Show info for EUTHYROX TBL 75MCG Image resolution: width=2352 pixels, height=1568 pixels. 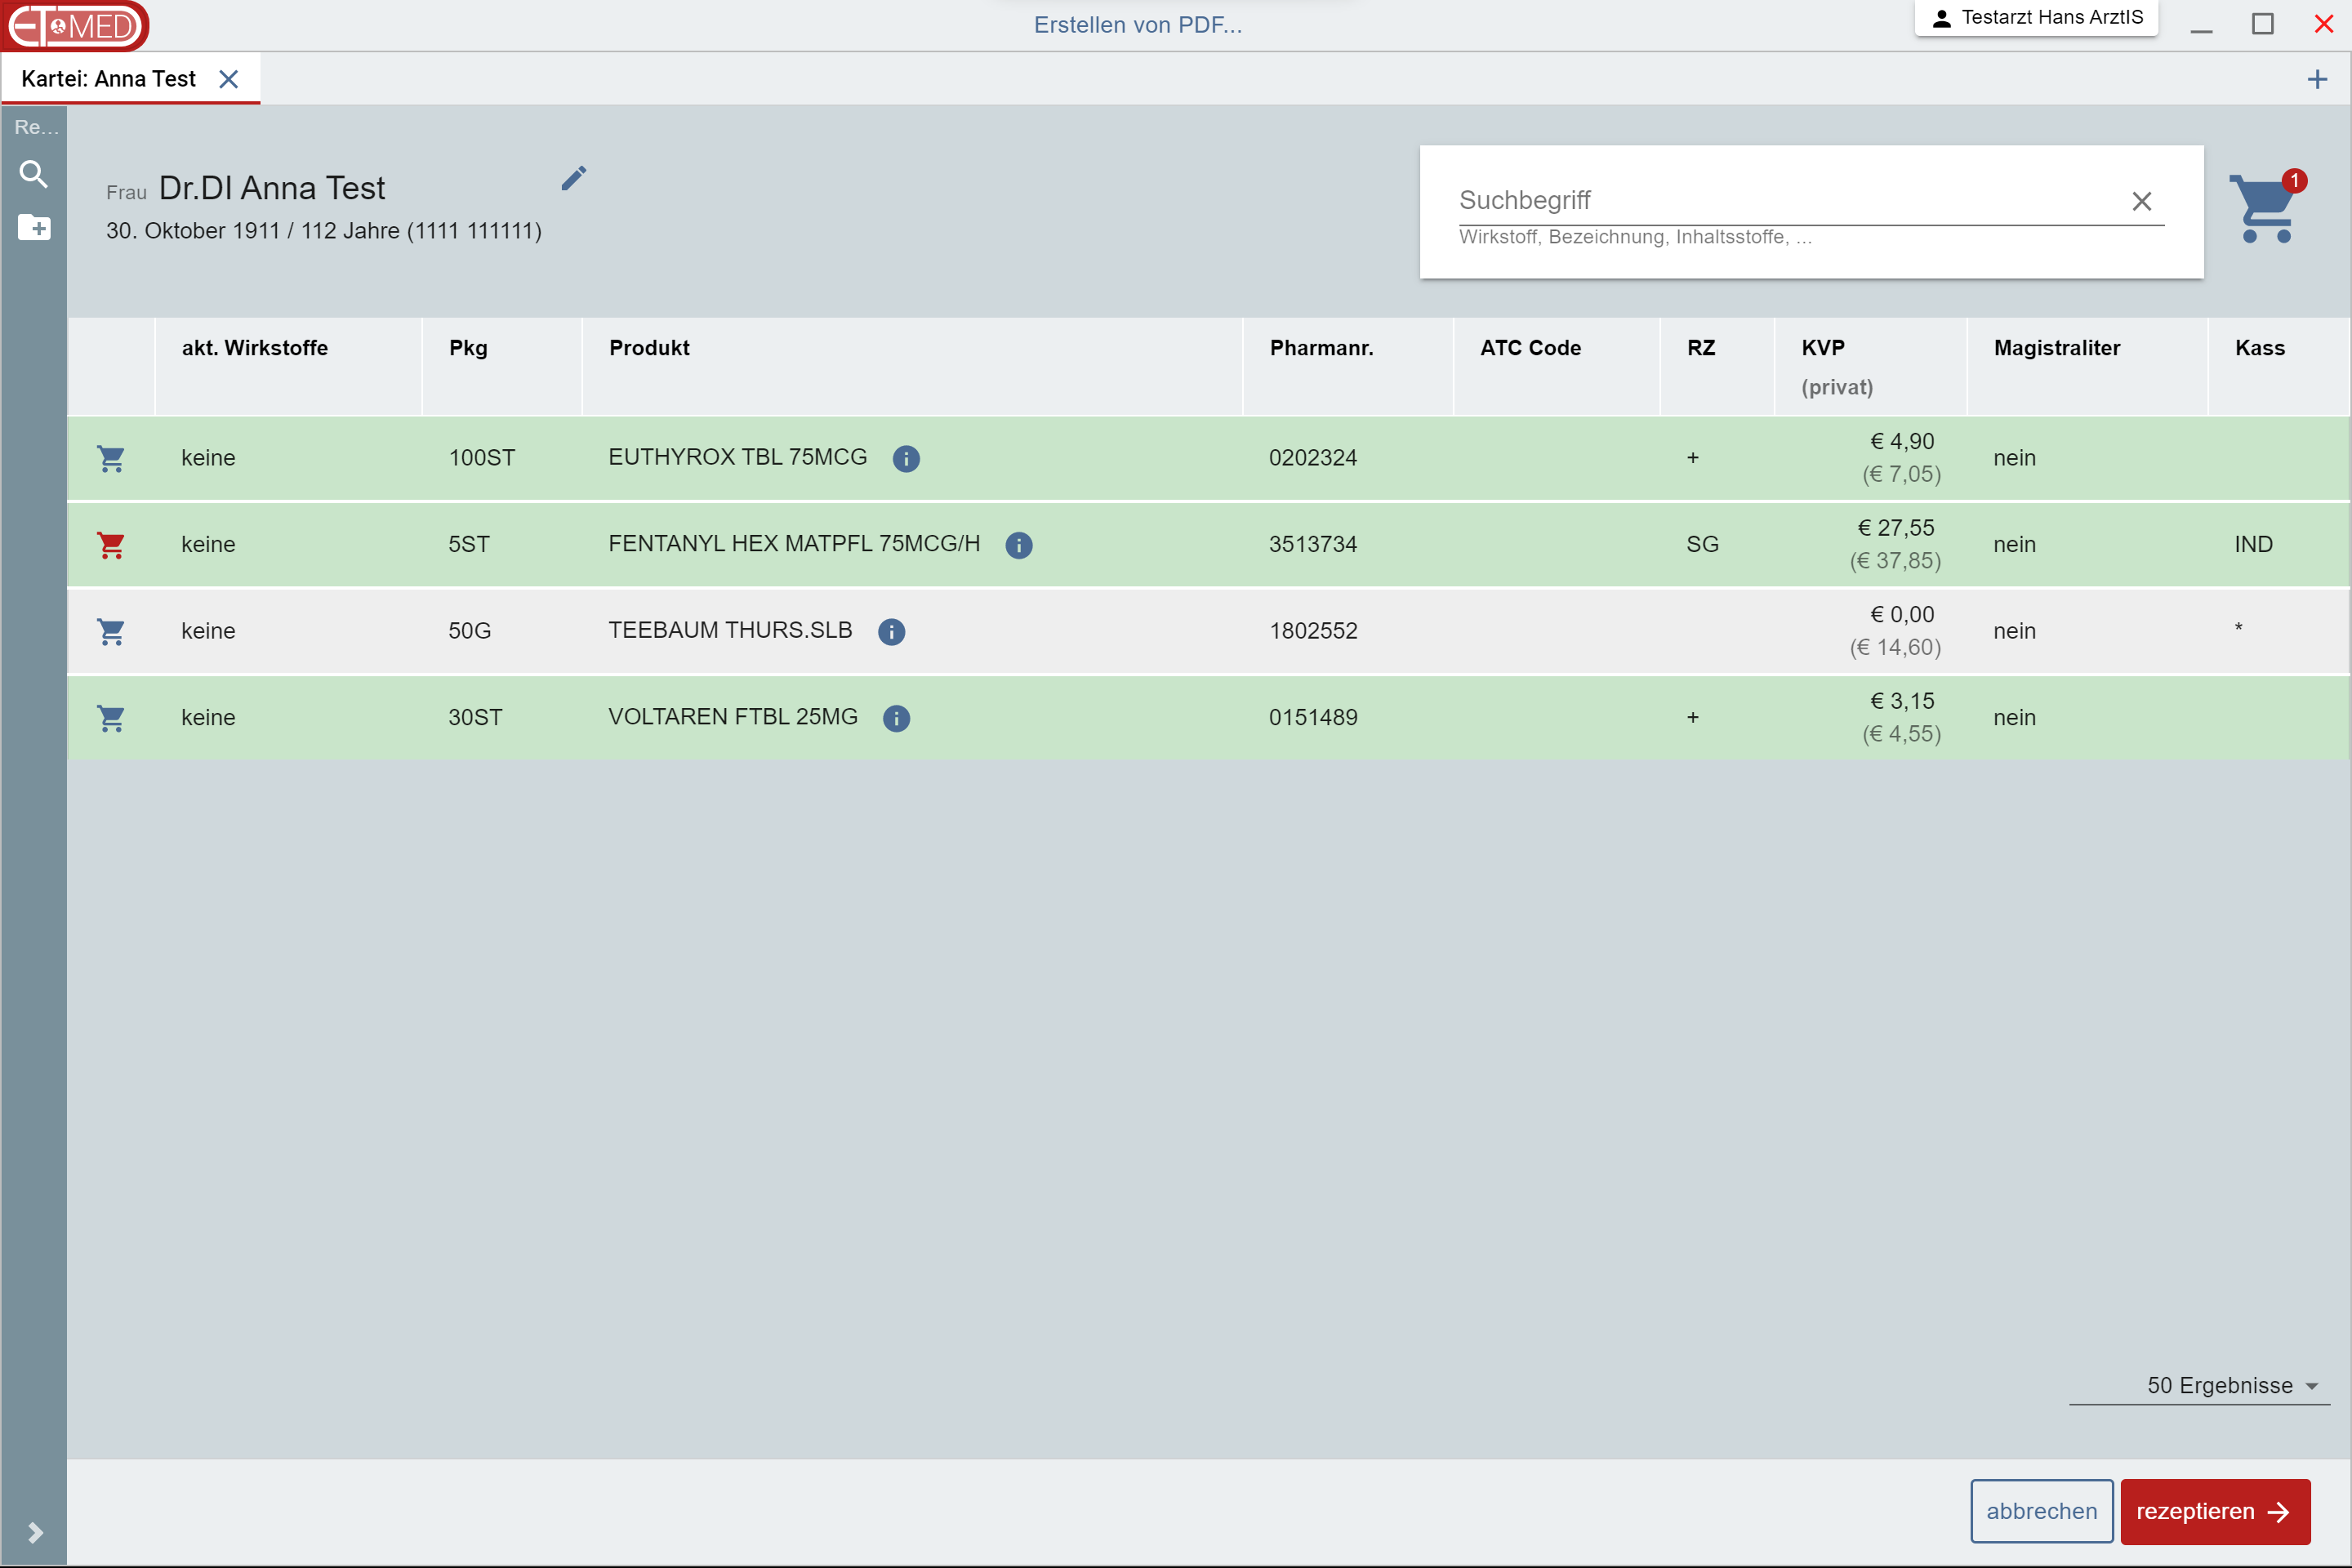[x=906, y=459]
